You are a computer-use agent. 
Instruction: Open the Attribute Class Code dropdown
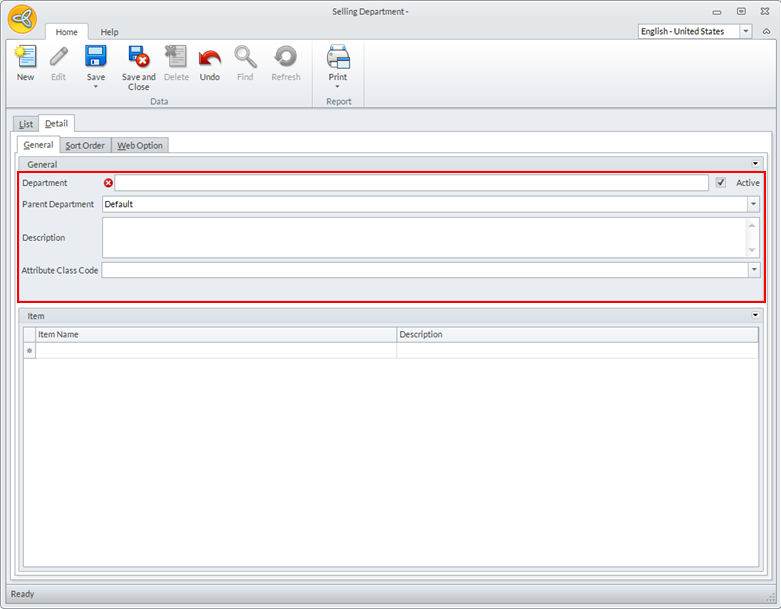point(752,270)
